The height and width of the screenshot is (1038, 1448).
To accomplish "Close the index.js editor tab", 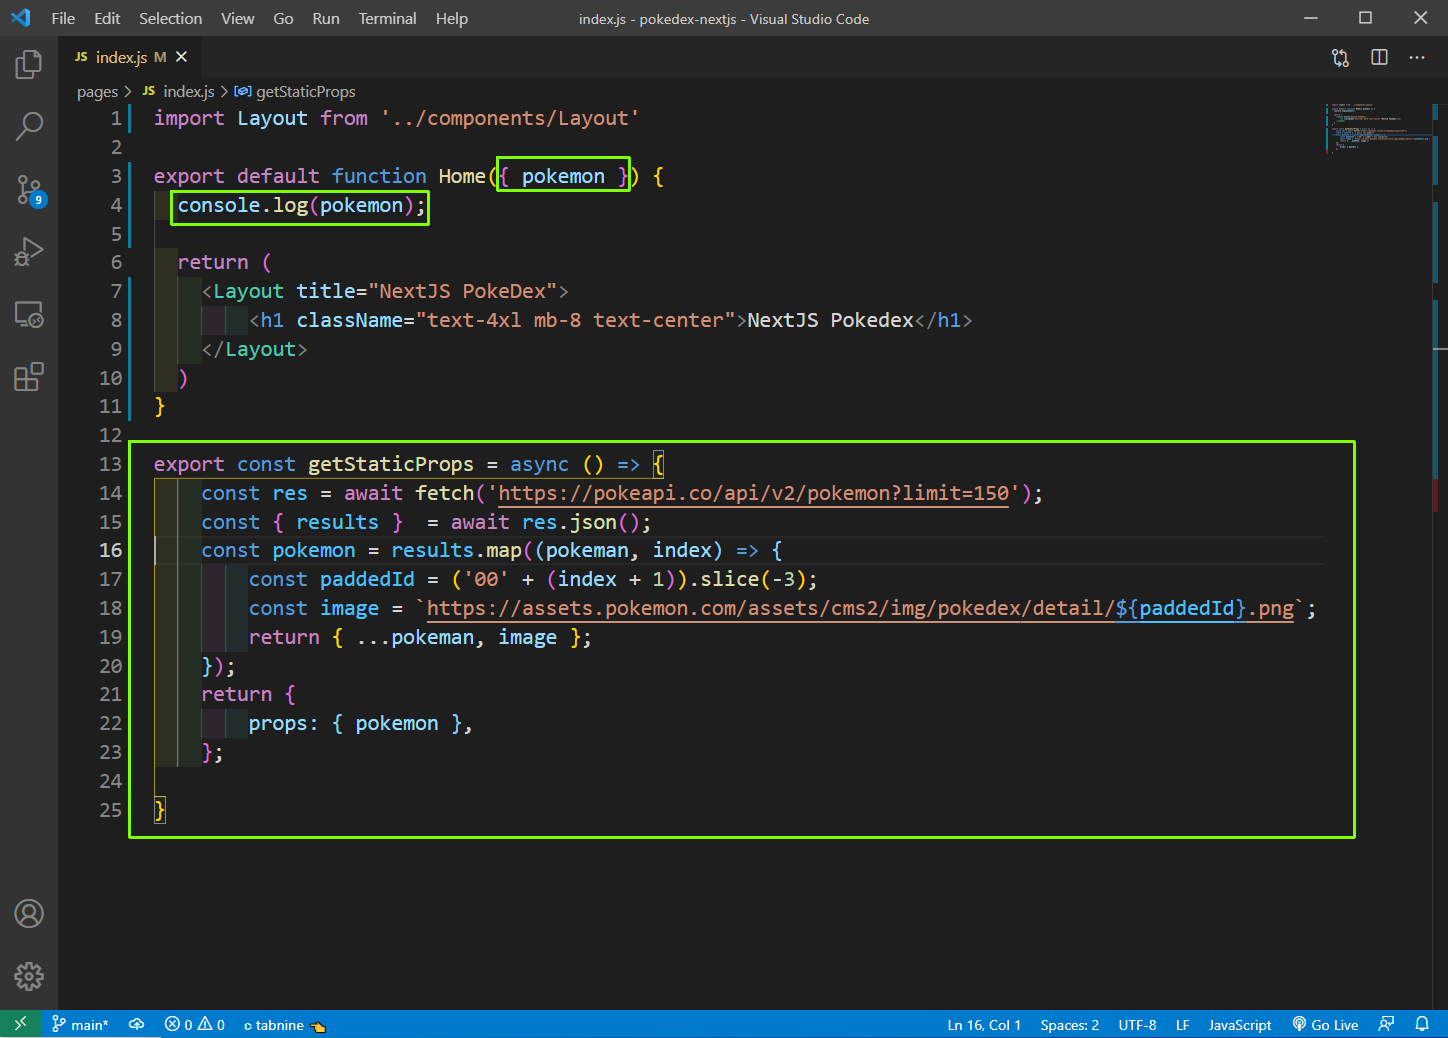I will tap(181, 57).
